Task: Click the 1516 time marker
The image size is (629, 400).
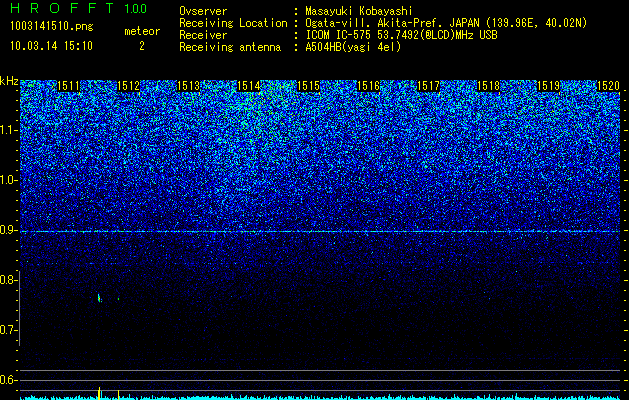Action: (368, 86)
